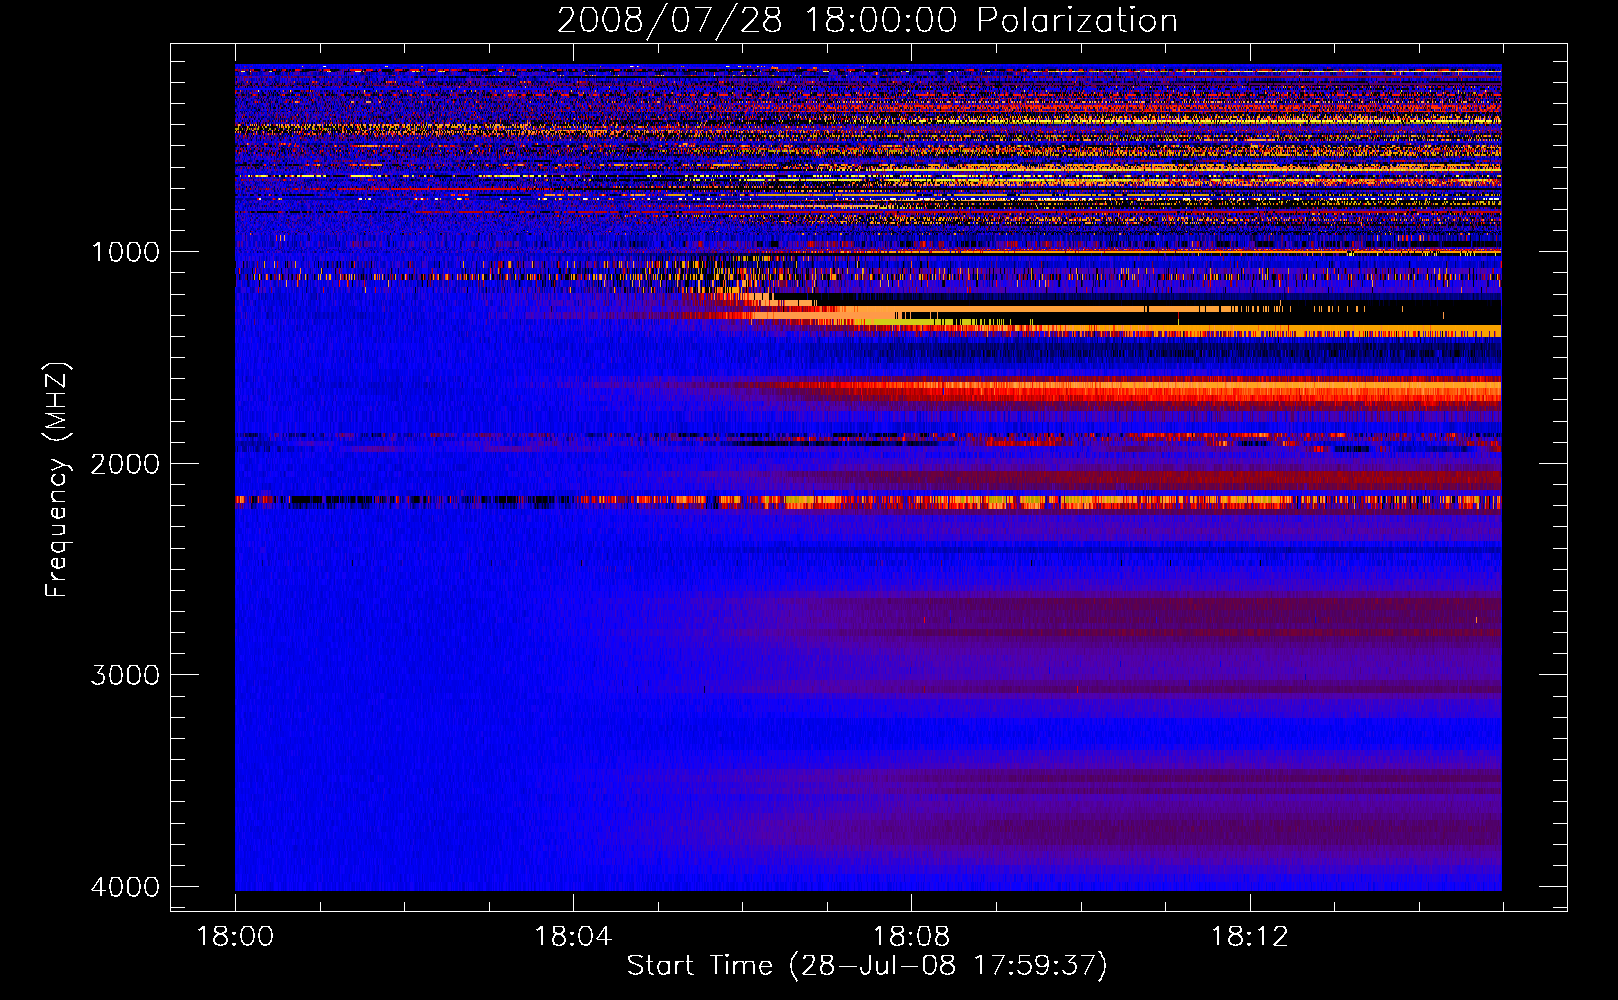Select the 2000 frequency tick label

tap(125, 463)
